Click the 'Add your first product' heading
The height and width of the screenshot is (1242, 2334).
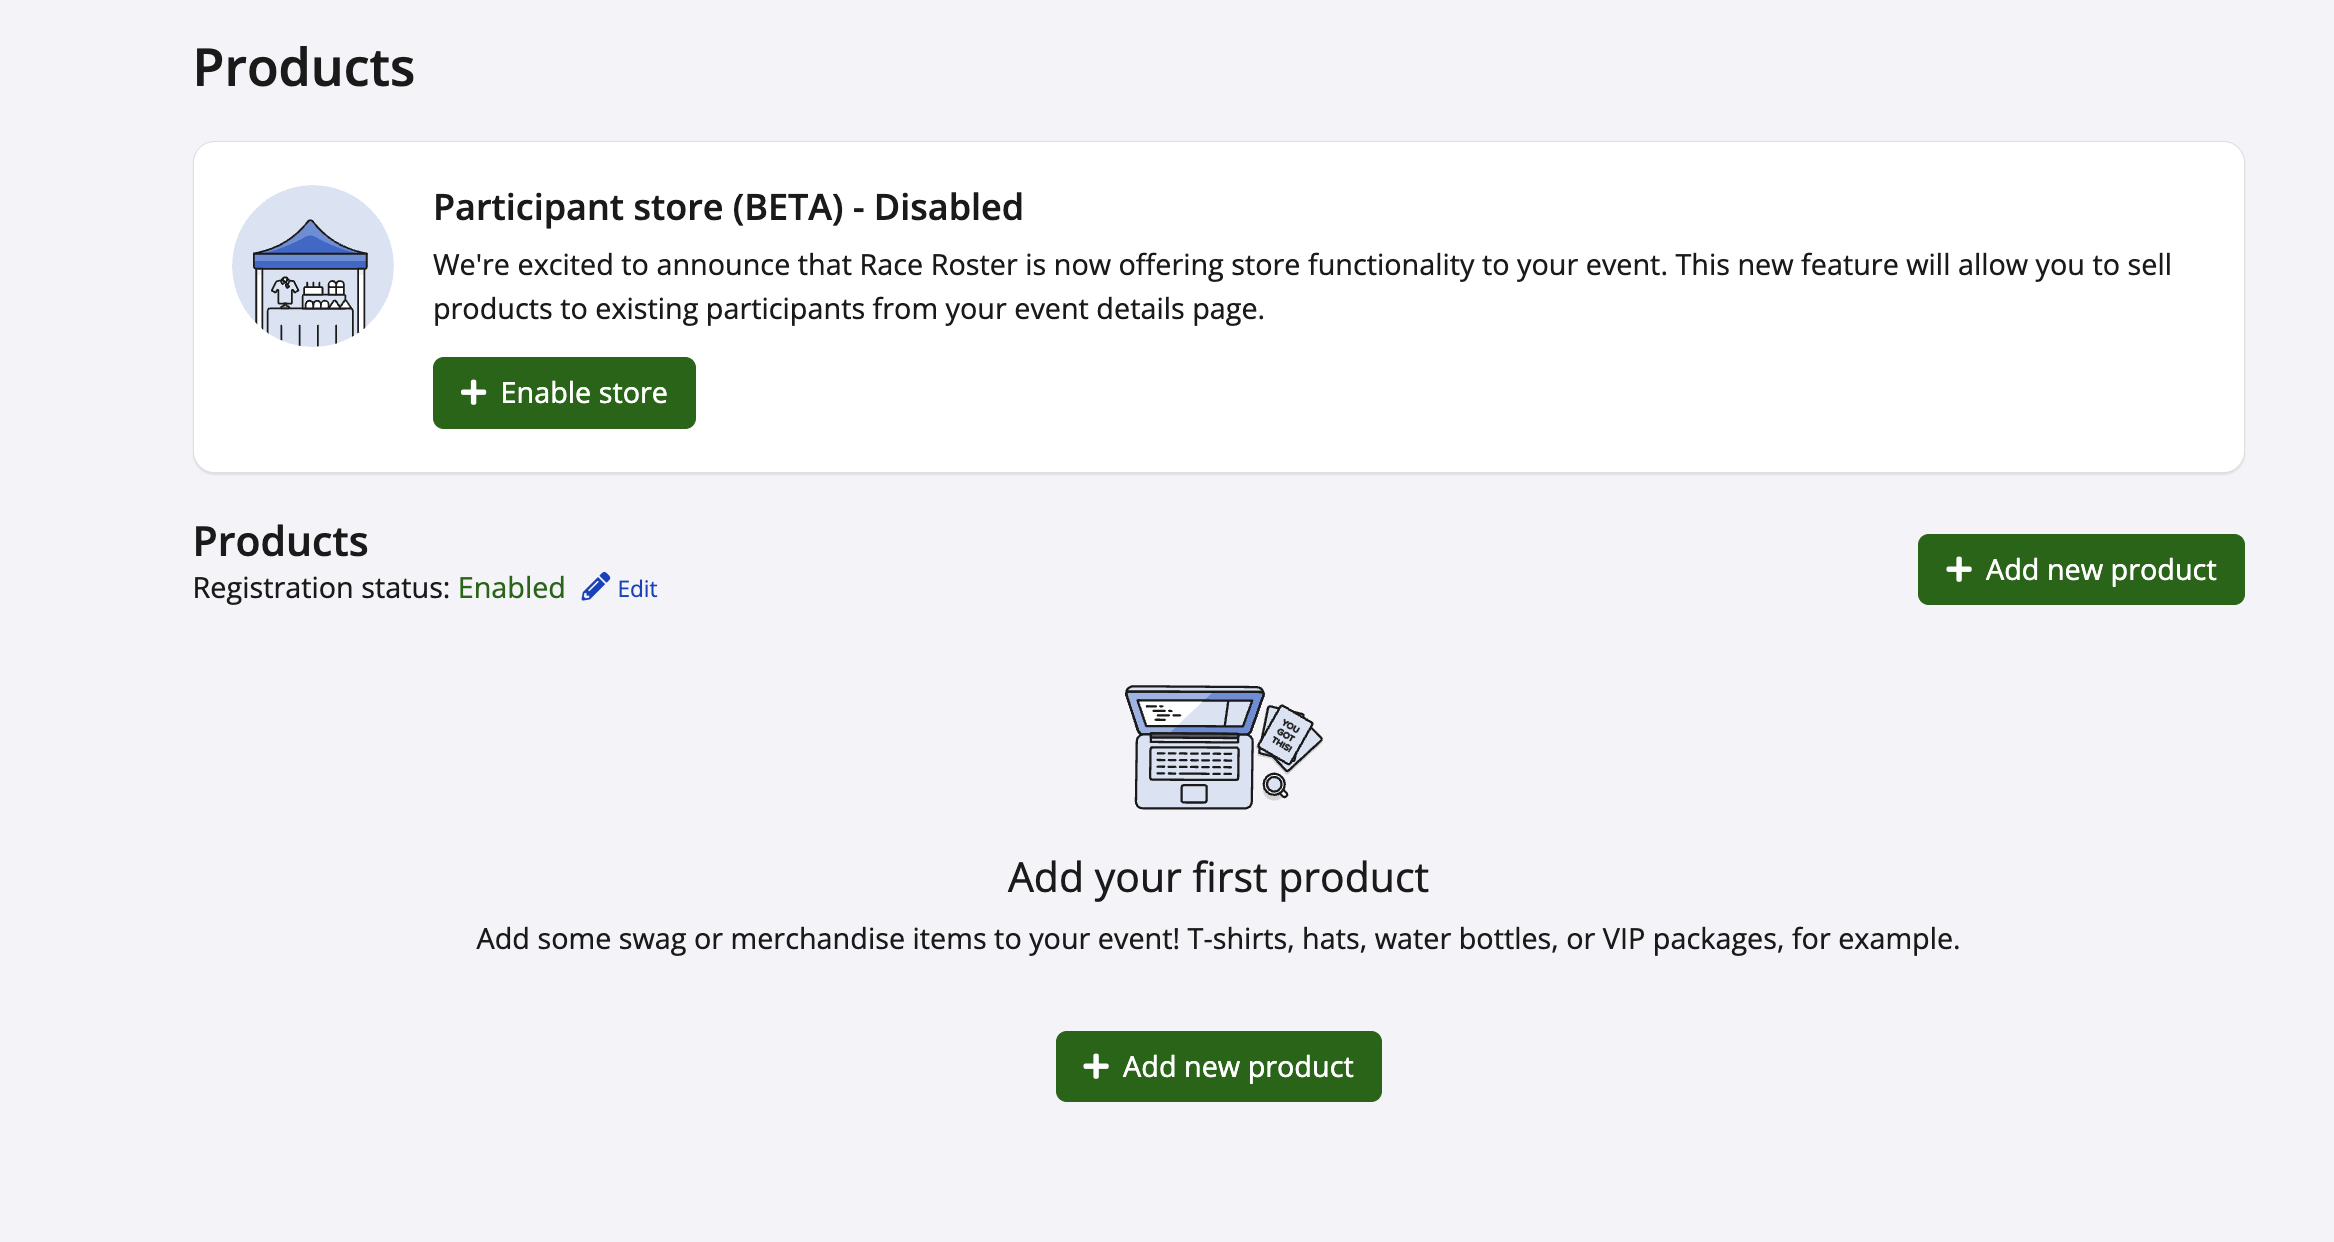pos(1217,878)
